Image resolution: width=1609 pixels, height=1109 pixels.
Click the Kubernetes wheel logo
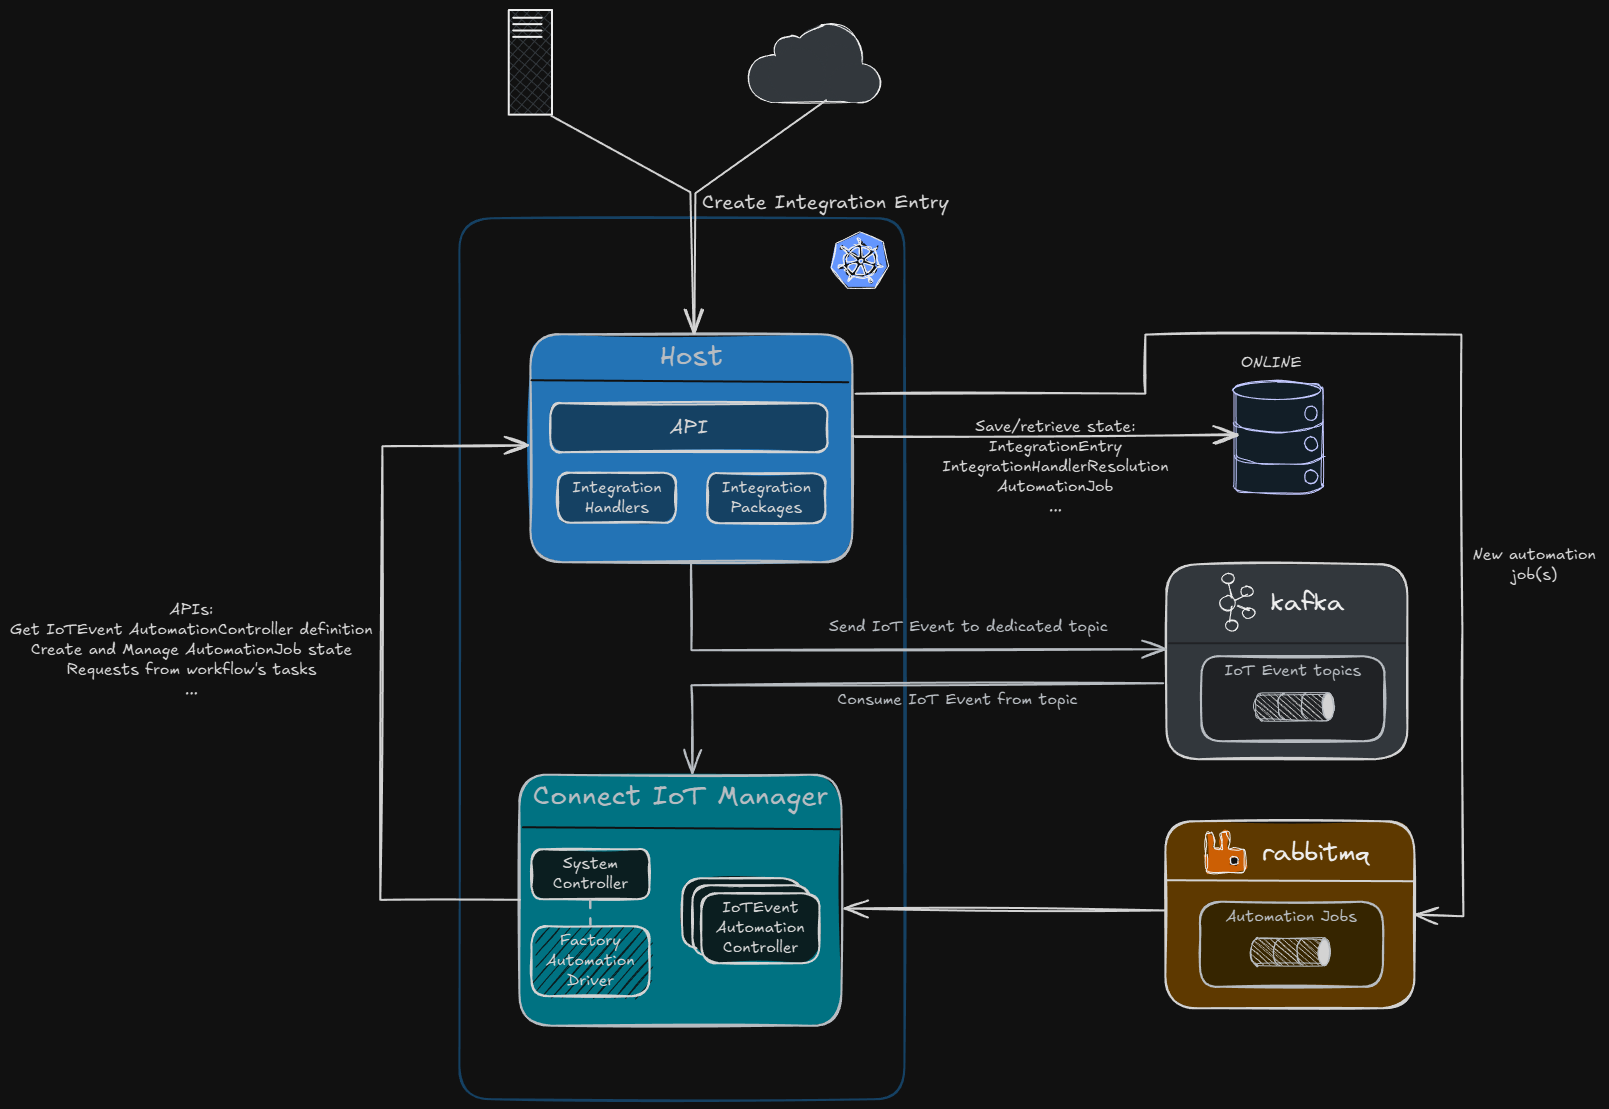pyautogui.click(x=860, y=261)
